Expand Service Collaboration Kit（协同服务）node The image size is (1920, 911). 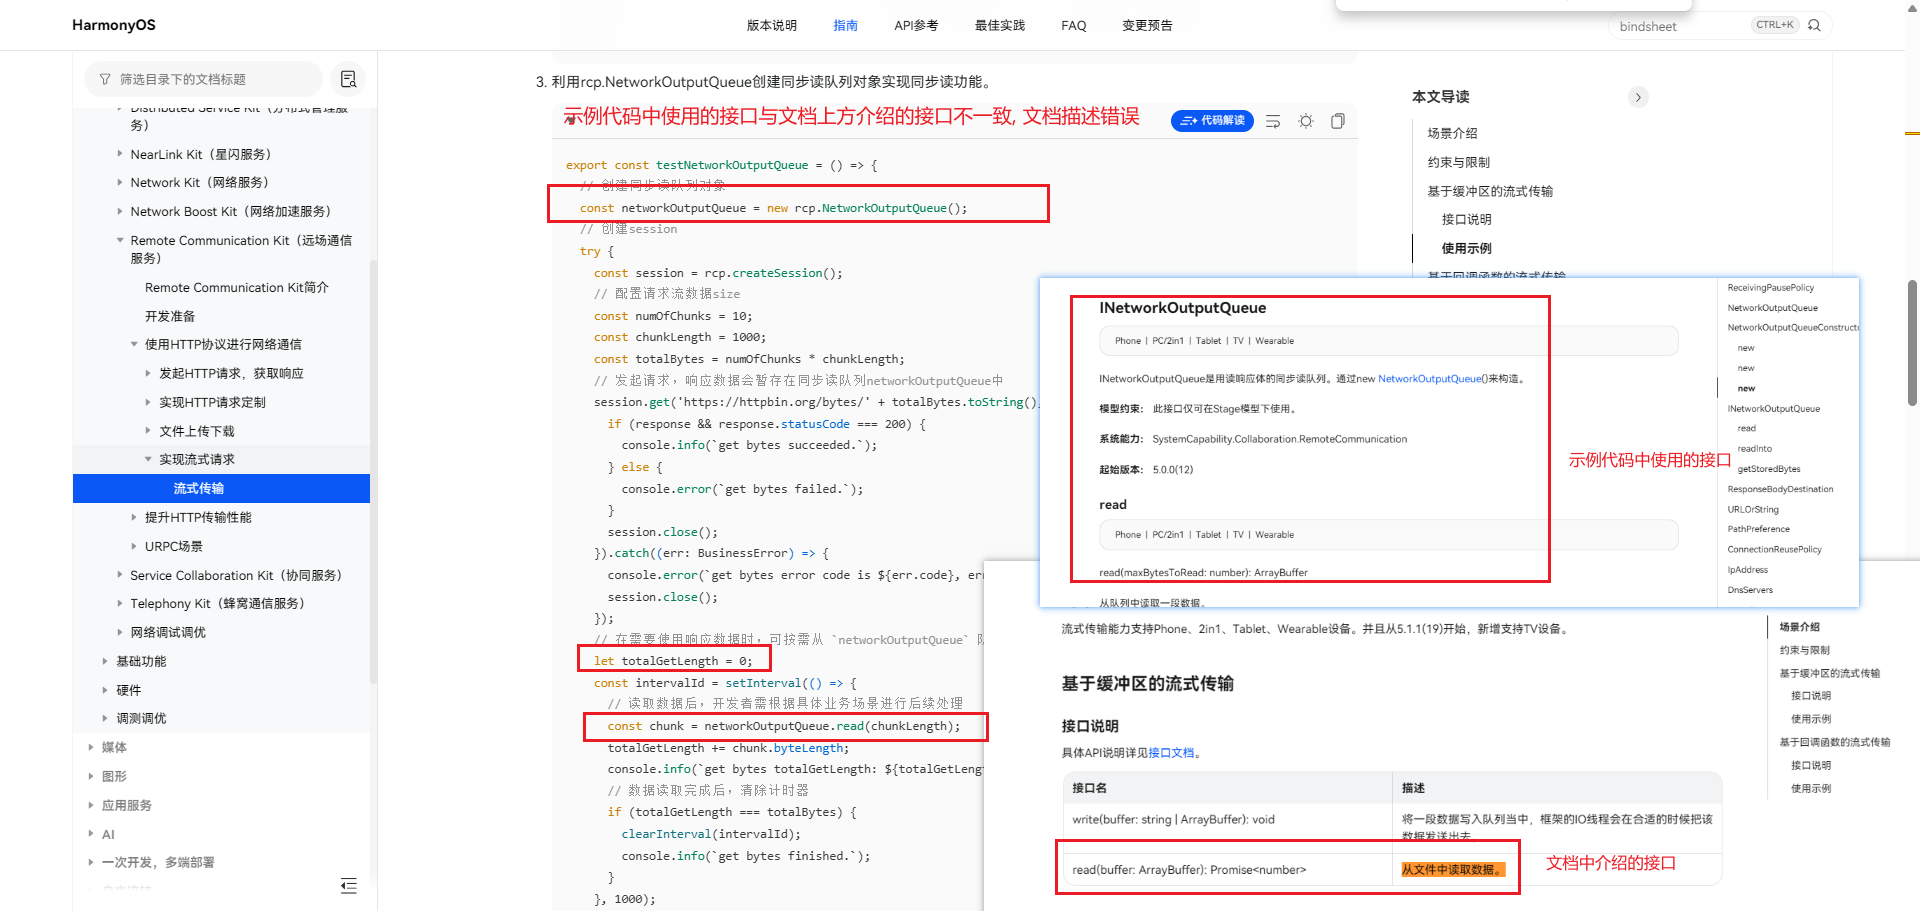click(120, 575)
